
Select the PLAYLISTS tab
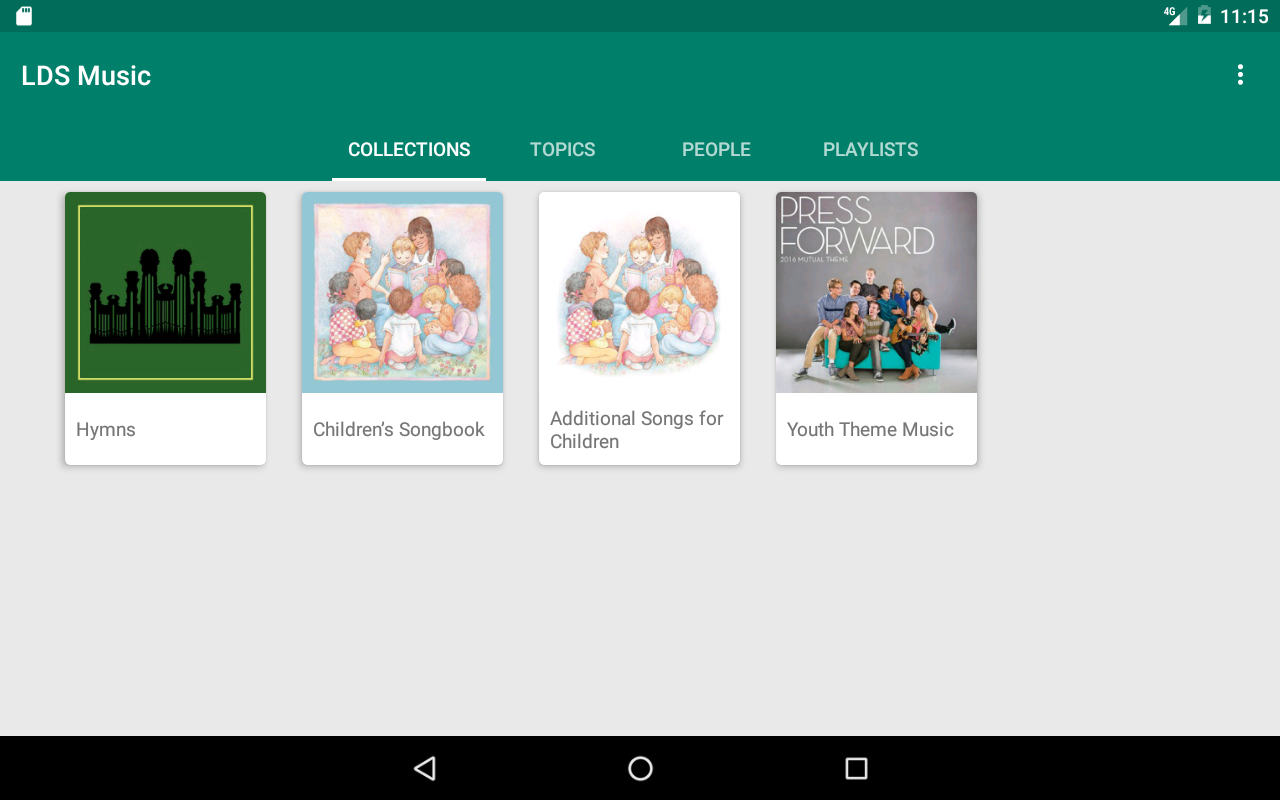[870, 148]
